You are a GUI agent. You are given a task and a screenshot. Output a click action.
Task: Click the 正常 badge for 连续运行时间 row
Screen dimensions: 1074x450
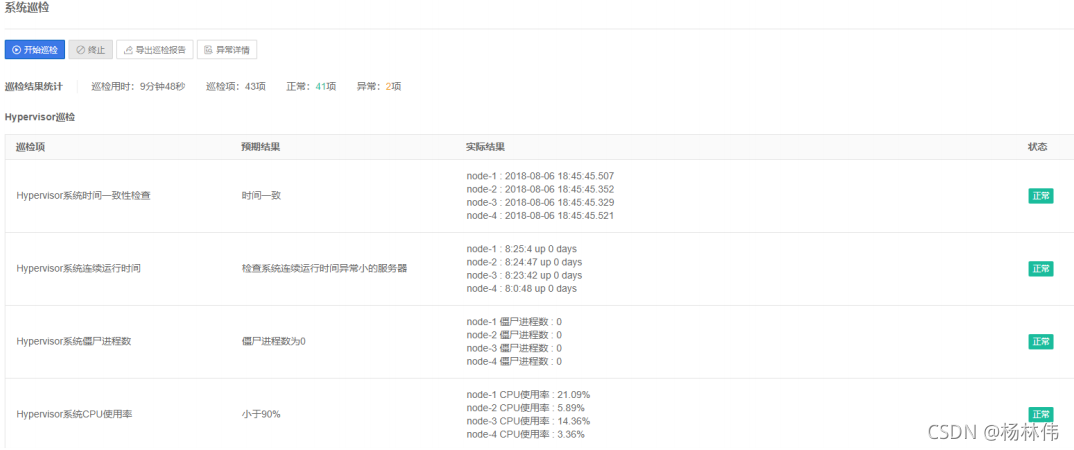click(x=1040, y=268)
